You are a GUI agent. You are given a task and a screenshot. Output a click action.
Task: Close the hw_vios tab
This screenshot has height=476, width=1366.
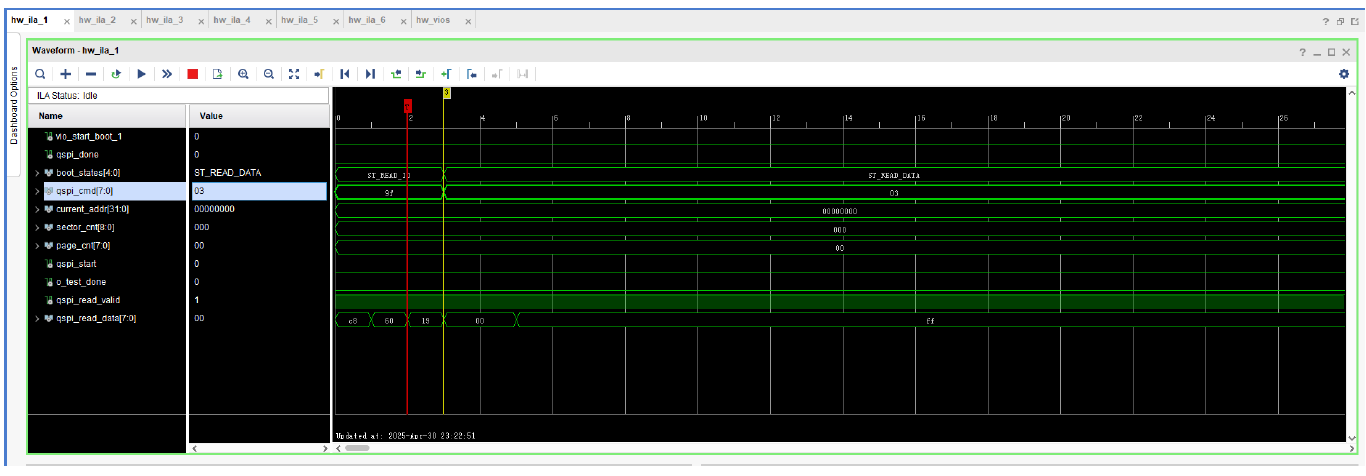[468, 21]
